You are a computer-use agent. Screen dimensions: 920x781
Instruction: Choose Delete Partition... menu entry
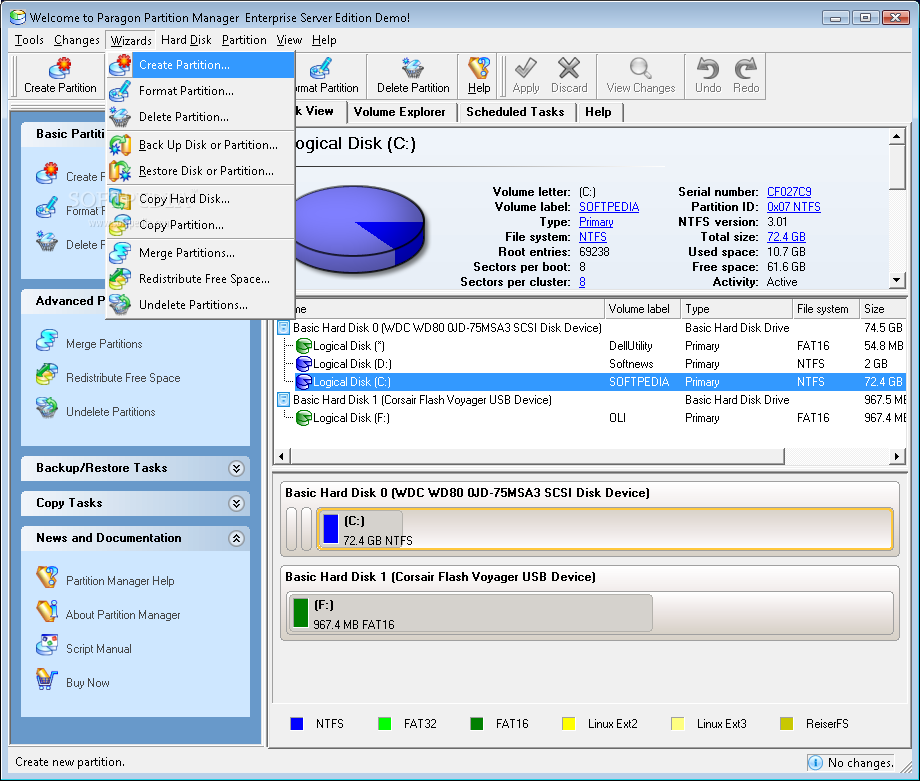coord(201,117)
